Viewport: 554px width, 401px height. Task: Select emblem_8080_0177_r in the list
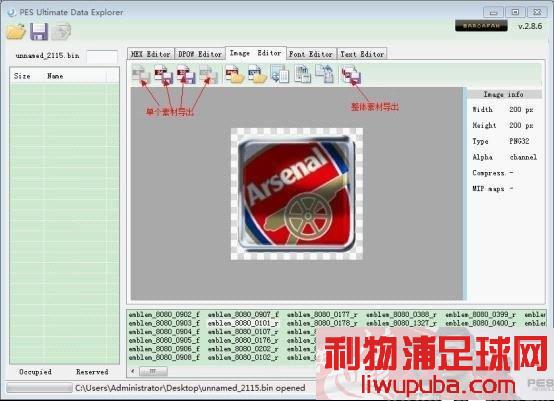(x=323, y=314)
